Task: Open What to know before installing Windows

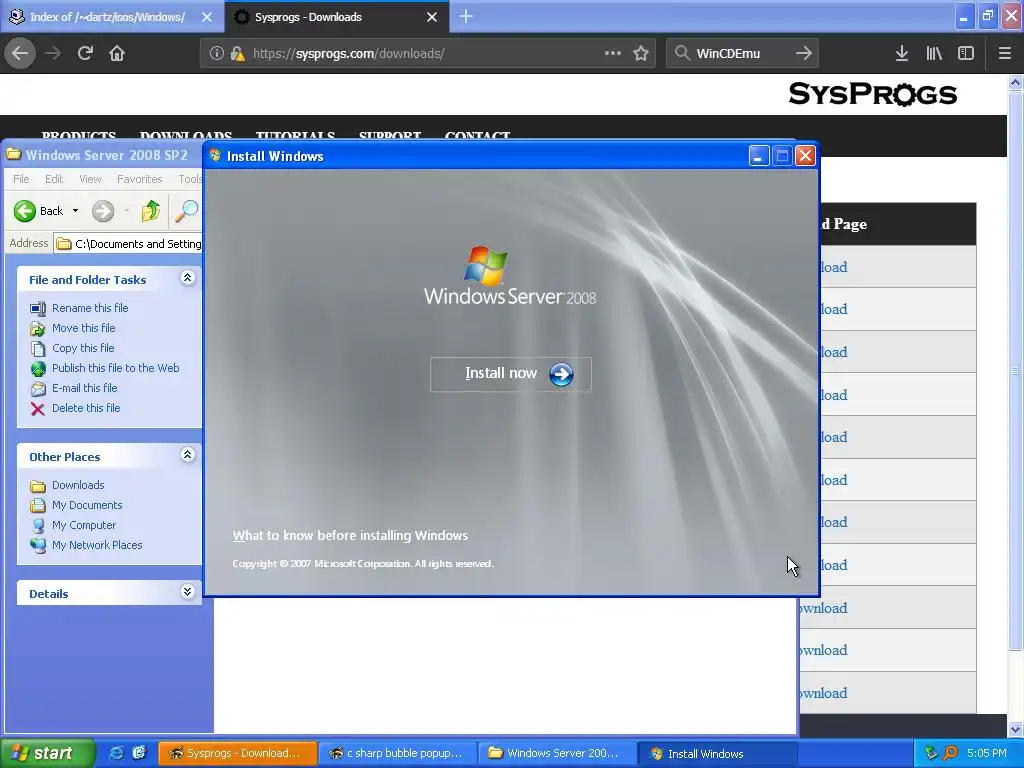Action: tap(350, 536)
